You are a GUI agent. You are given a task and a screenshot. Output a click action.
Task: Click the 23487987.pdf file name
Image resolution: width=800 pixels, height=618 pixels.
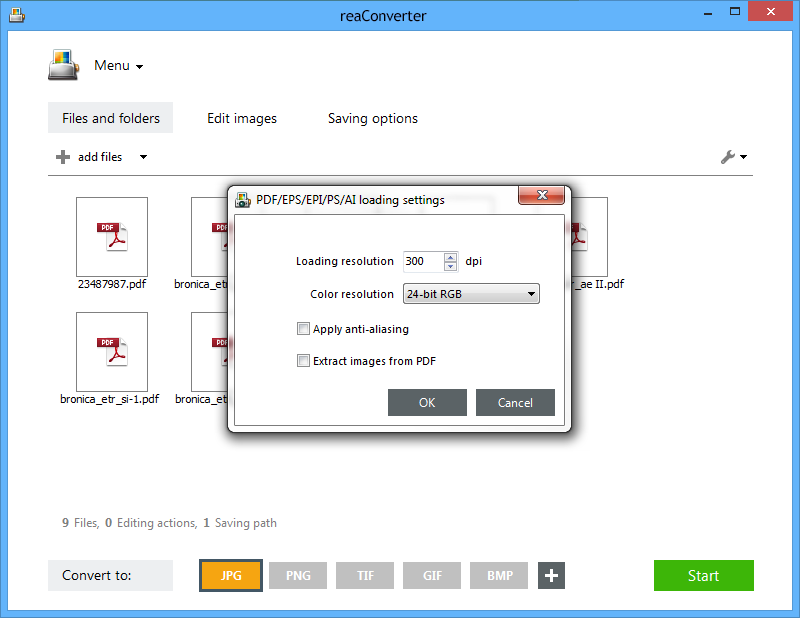pos(112,284)
